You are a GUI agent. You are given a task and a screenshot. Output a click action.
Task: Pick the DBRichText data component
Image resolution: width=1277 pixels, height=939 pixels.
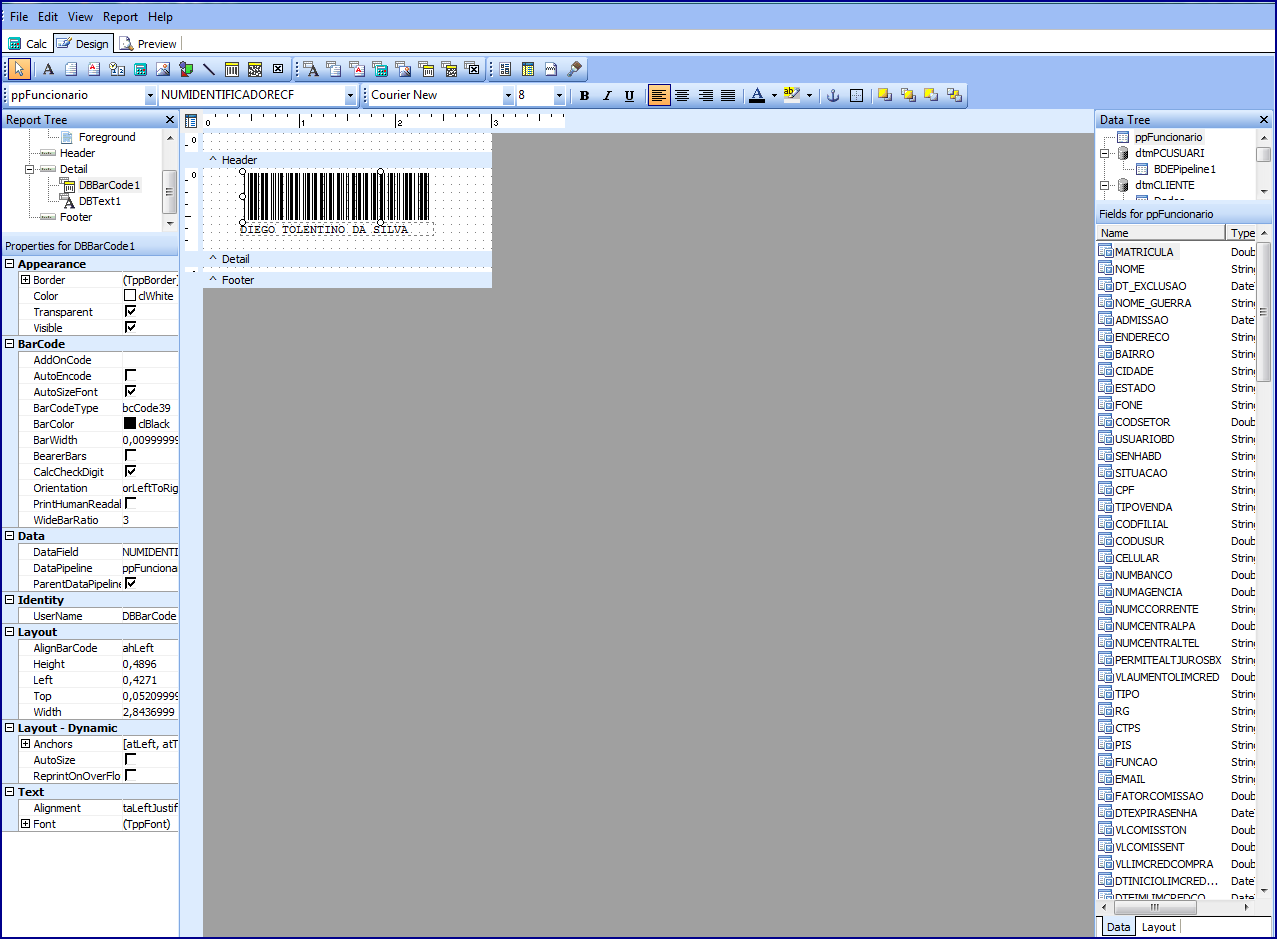coord(357,69)
